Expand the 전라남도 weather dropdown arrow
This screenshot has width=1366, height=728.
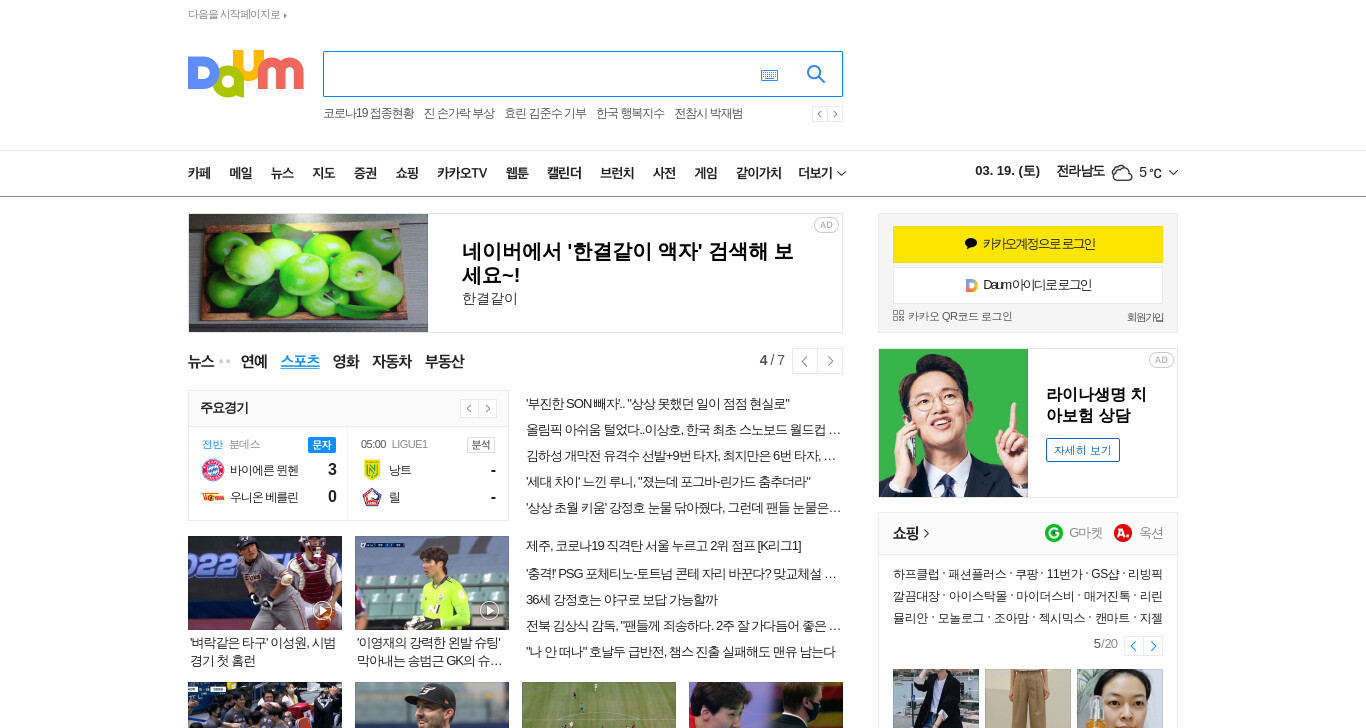(1173, 173)
